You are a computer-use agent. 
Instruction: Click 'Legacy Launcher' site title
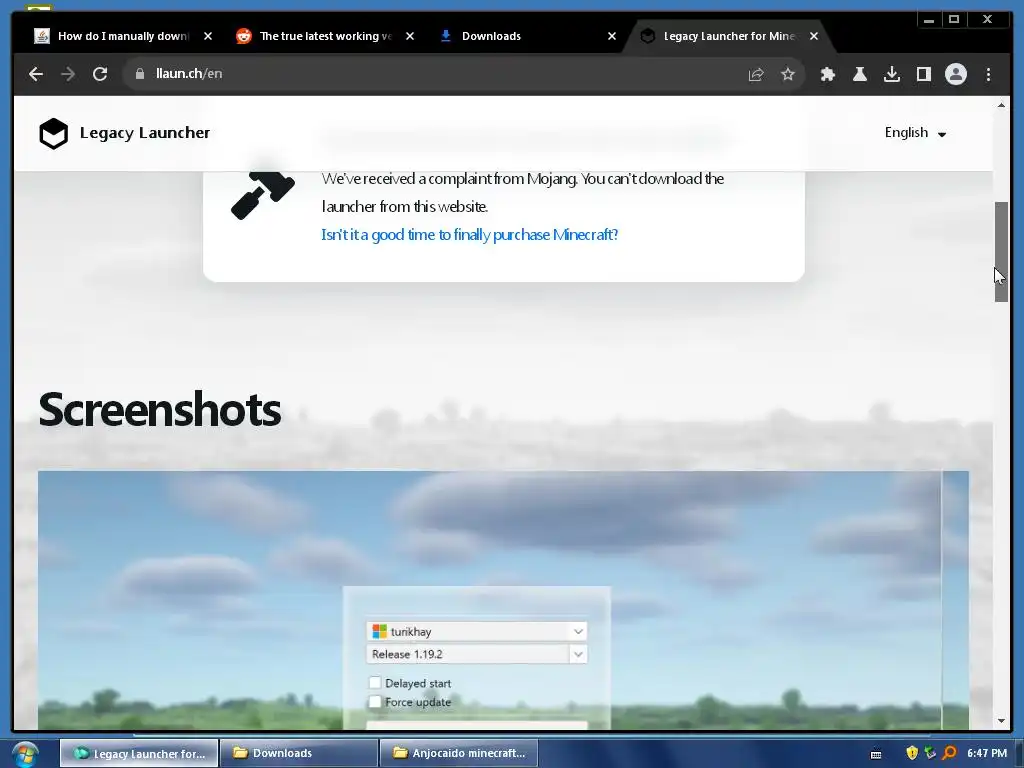tap(145, 133)
